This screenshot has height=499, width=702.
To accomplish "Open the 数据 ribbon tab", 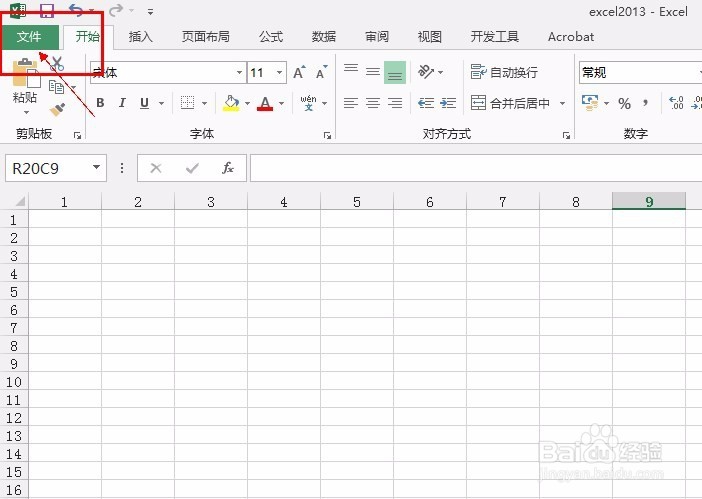I will tap(324, 37).
